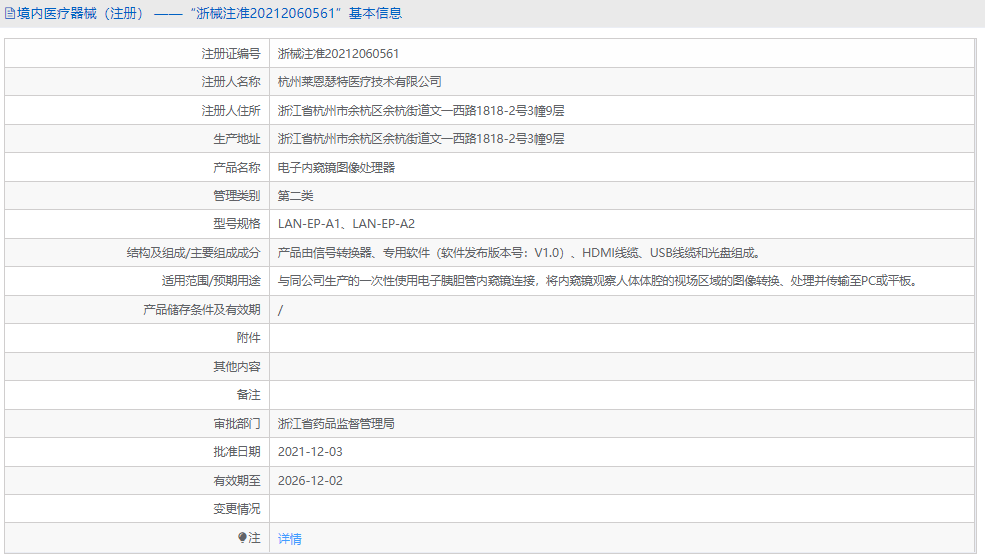Click the 注册人住所 label
The width and height of the screenshot is (985, 558).
(x=231, y=111)
